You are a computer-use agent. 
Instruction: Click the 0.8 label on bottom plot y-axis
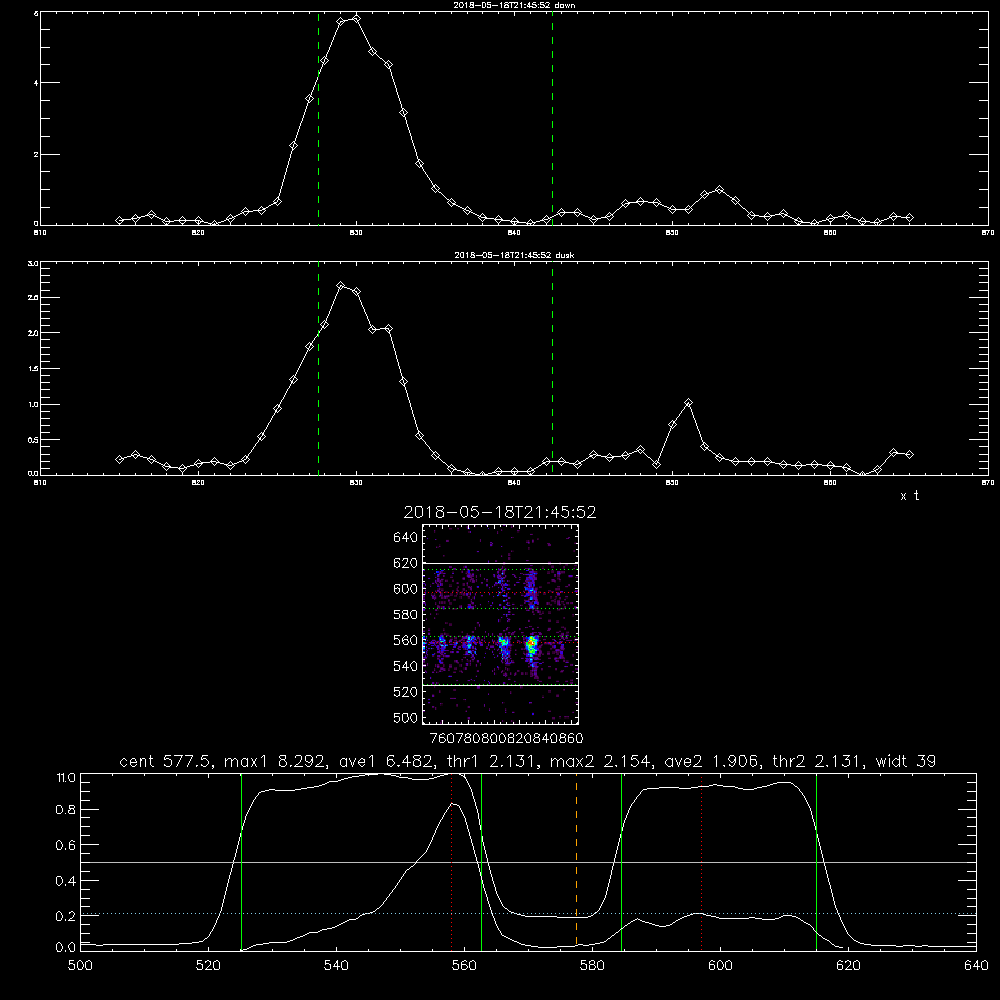coord(66,810)
